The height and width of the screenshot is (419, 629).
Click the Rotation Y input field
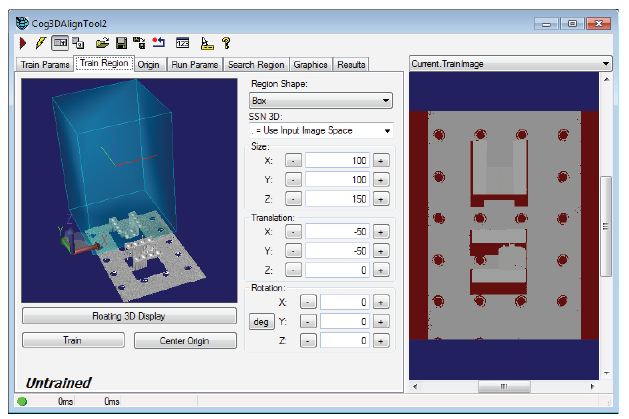[345, 322]
